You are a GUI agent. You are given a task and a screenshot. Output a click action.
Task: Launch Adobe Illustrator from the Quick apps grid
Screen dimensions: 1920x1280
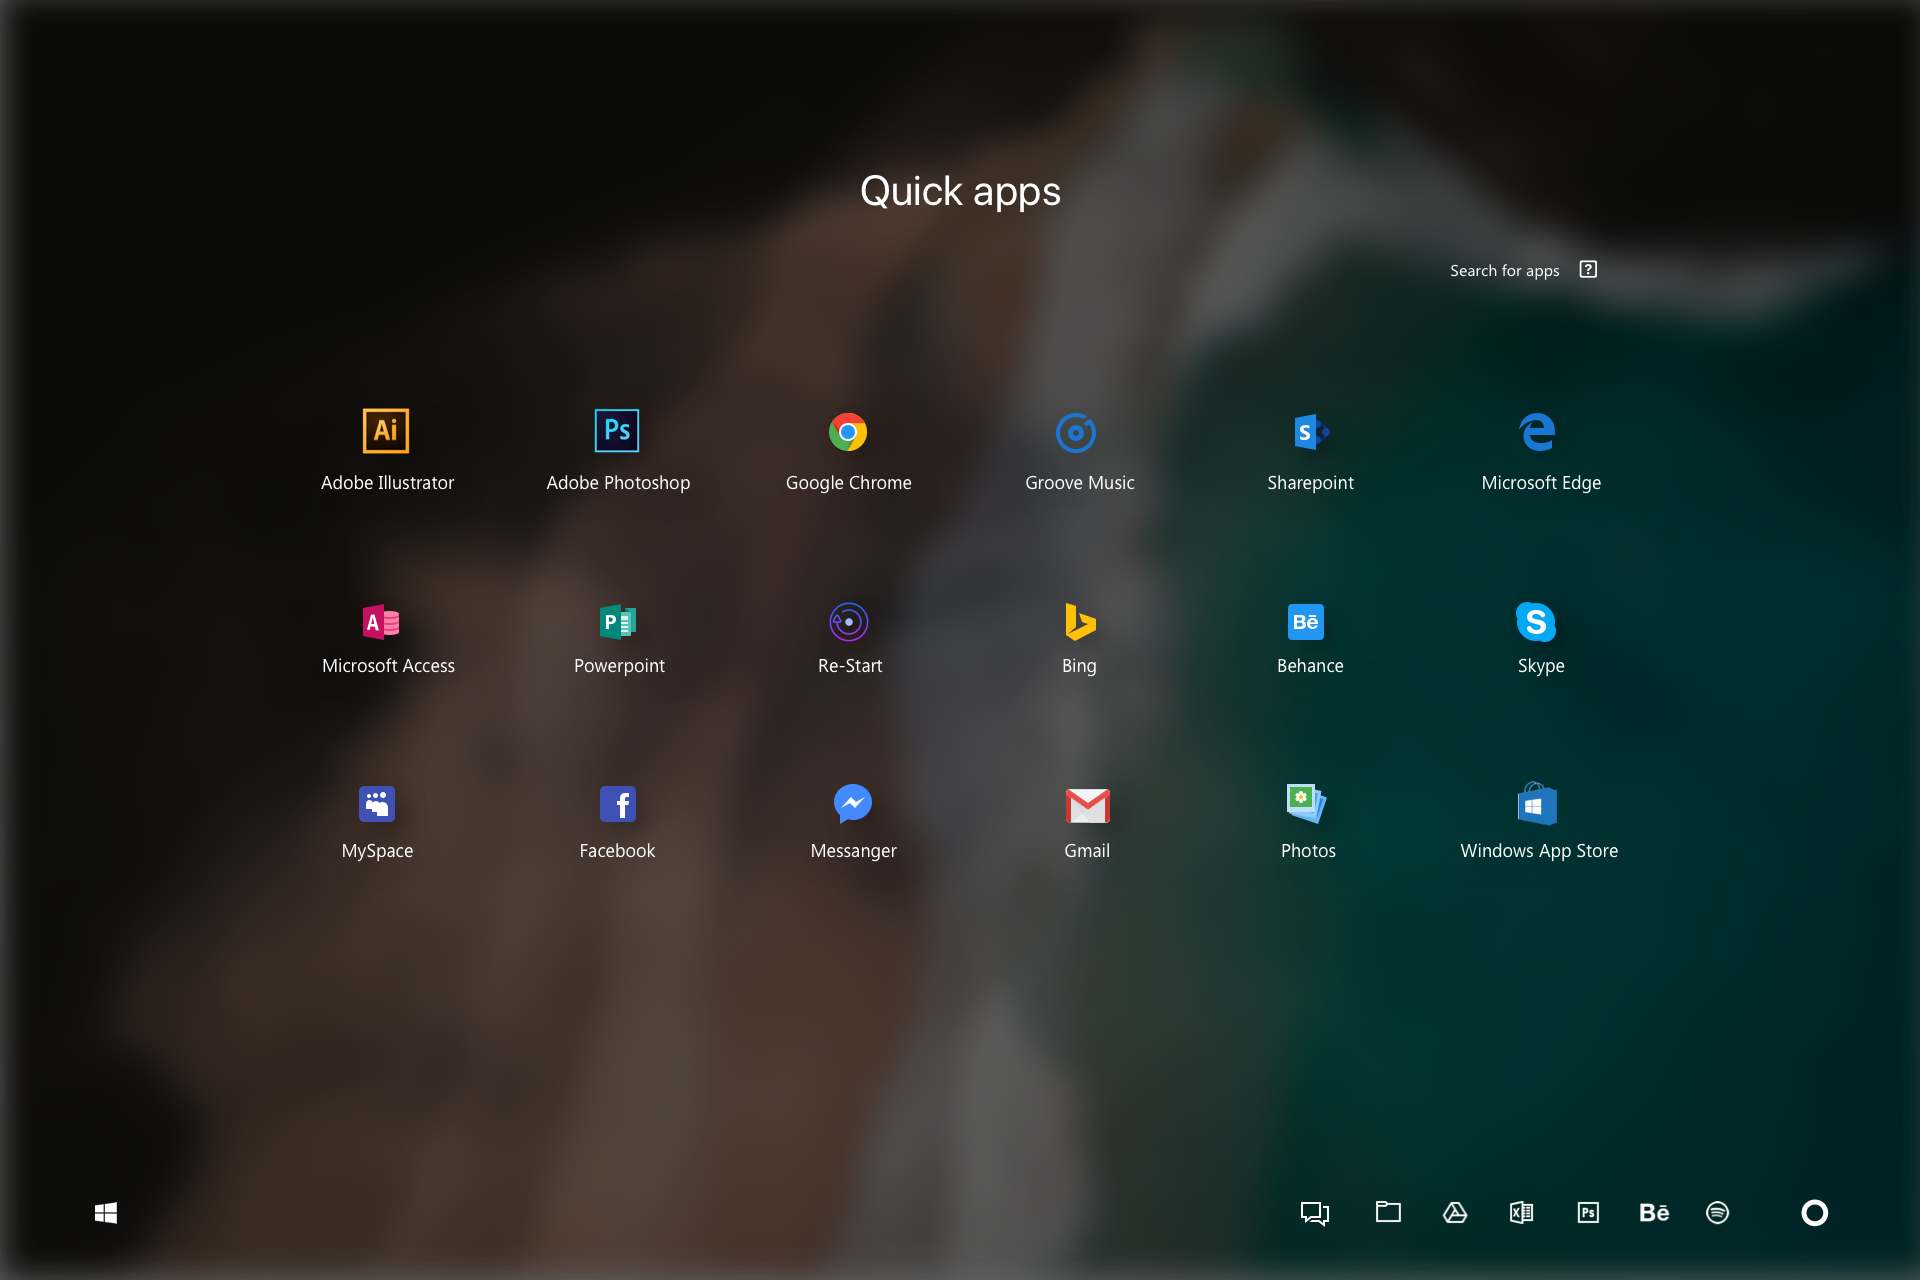(386, 431)
